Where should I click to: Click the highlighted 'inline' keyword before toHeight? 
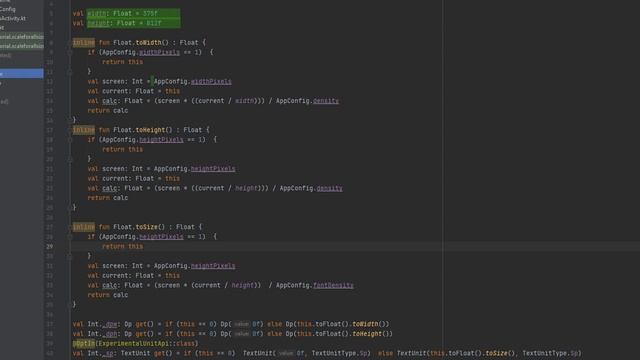pyautogui.click(x=84, y=130)
